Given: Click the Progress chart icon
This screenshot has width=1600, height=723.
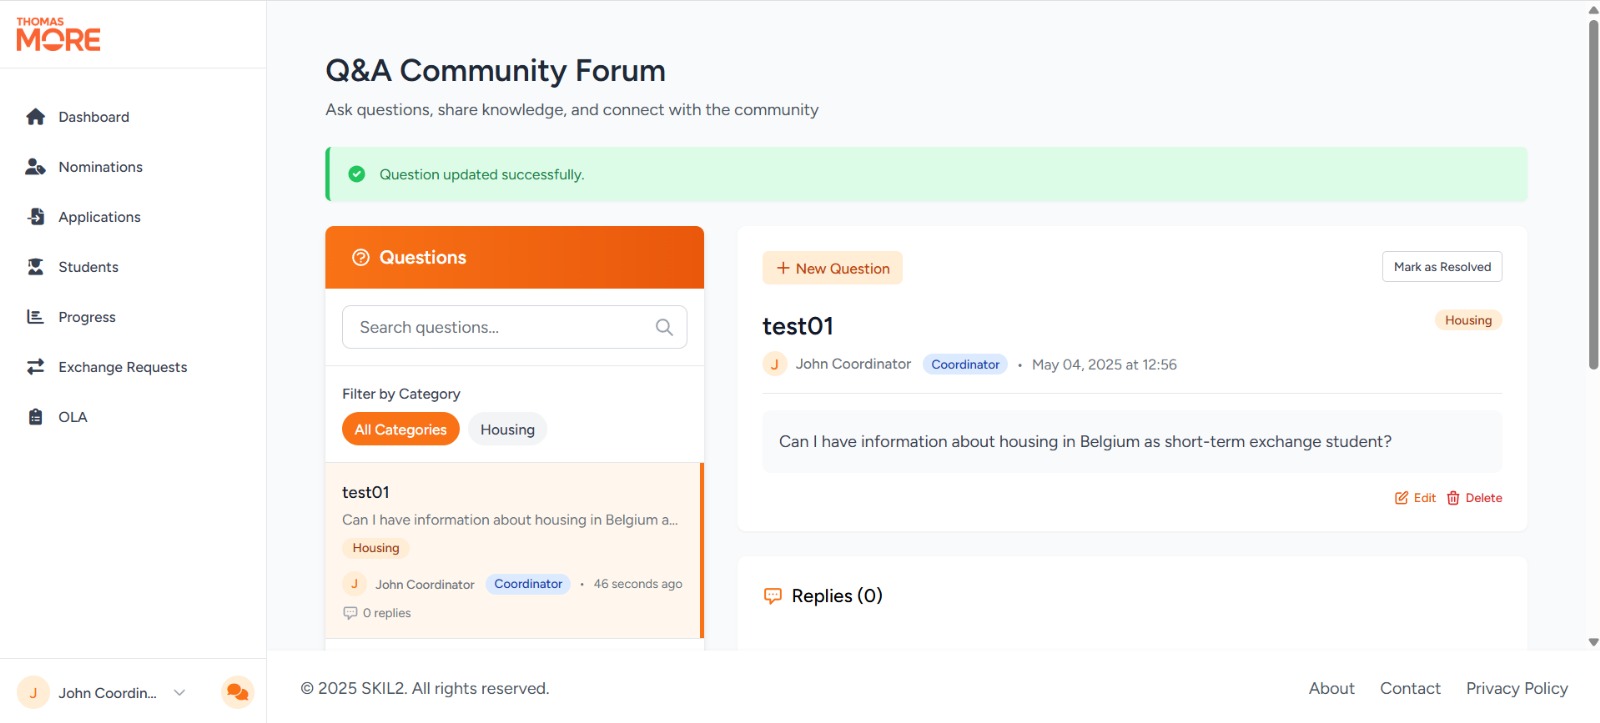Looking at the screenshot, I should click(x=36, y=317).
